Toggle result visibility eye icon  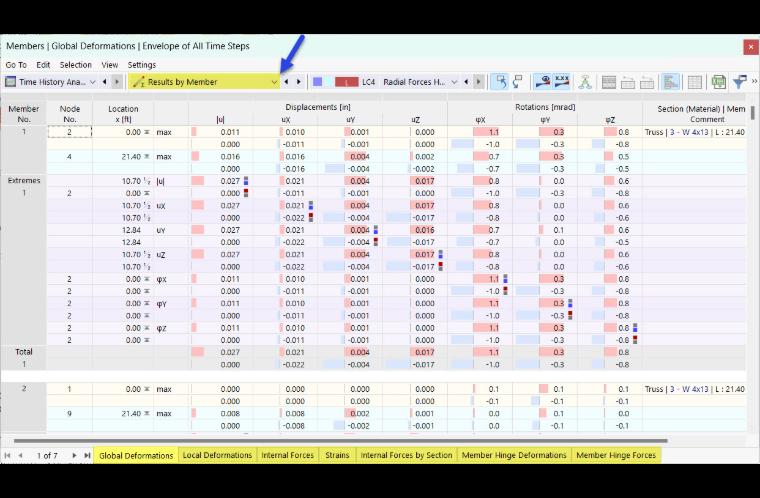click(x=542, y=82)
